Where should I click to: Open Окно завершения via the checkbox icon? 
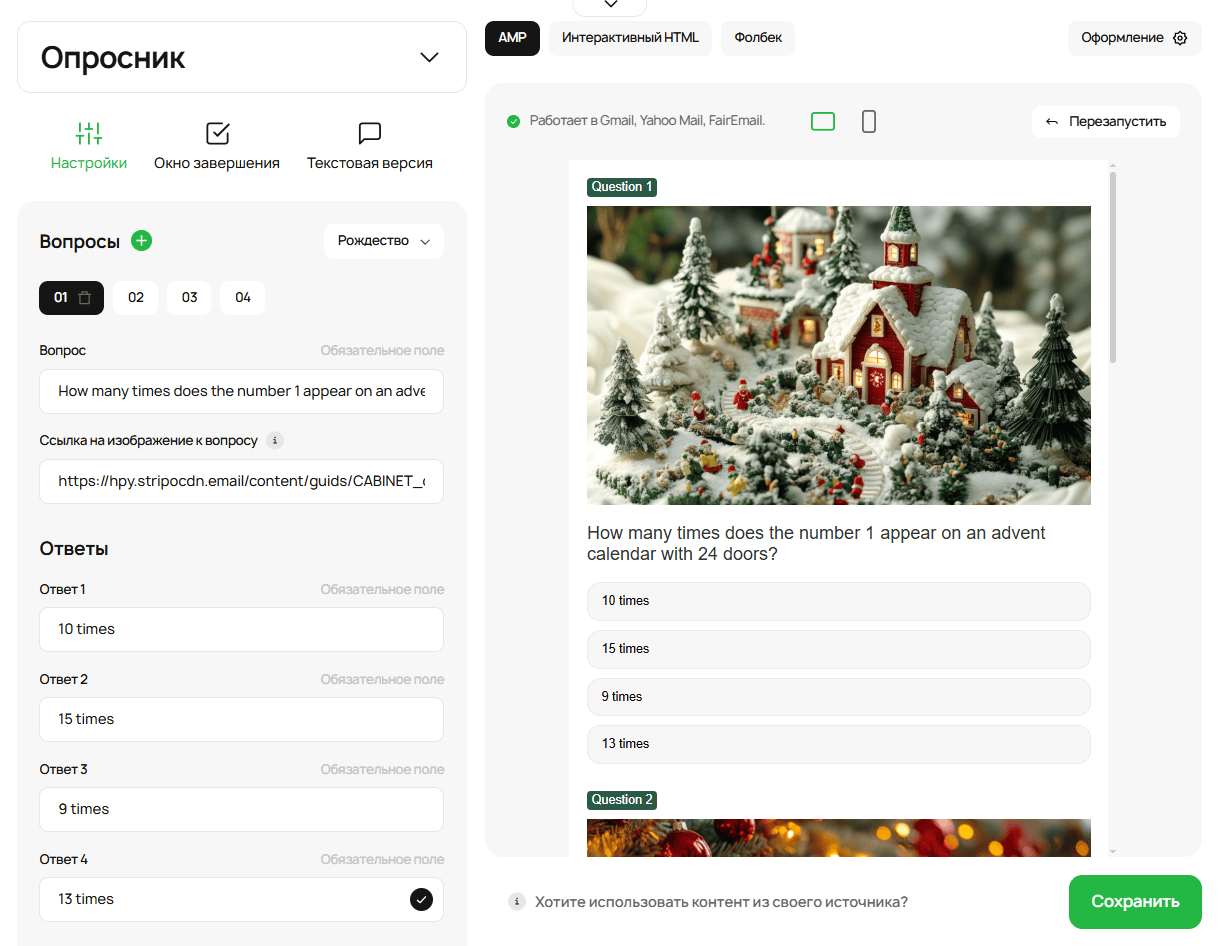coord(217,133)
